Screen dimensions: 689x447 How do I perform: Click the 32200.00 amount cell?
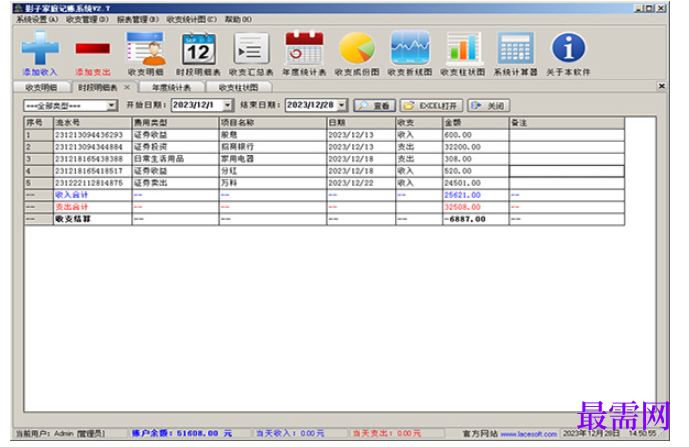475,147
